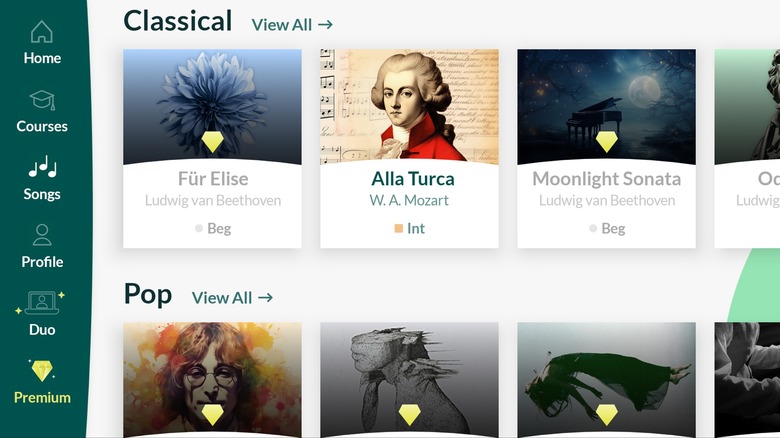Open View All for Classical songs

tap(292, 24)
